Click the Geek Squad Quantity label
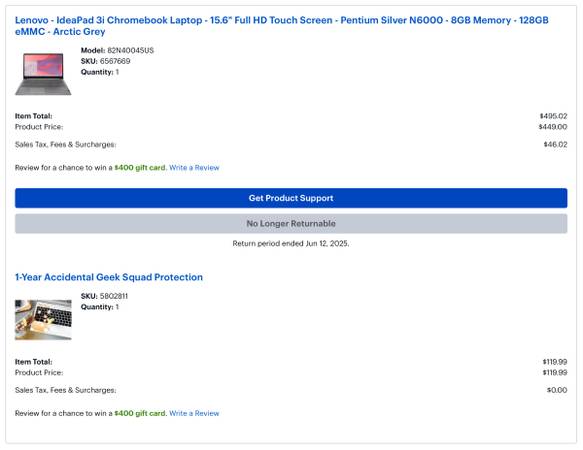This screenshot has width=583, height=450. click(x=97, y=307)
